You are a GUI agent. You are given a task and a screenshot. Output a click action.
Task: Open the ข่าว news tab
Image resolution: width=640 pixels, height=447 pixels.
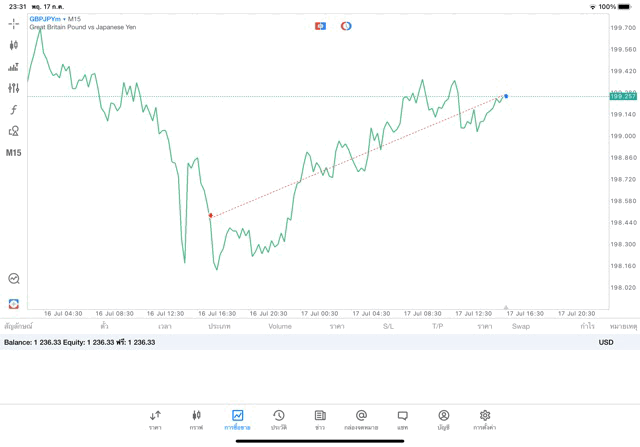click(320, 420)
